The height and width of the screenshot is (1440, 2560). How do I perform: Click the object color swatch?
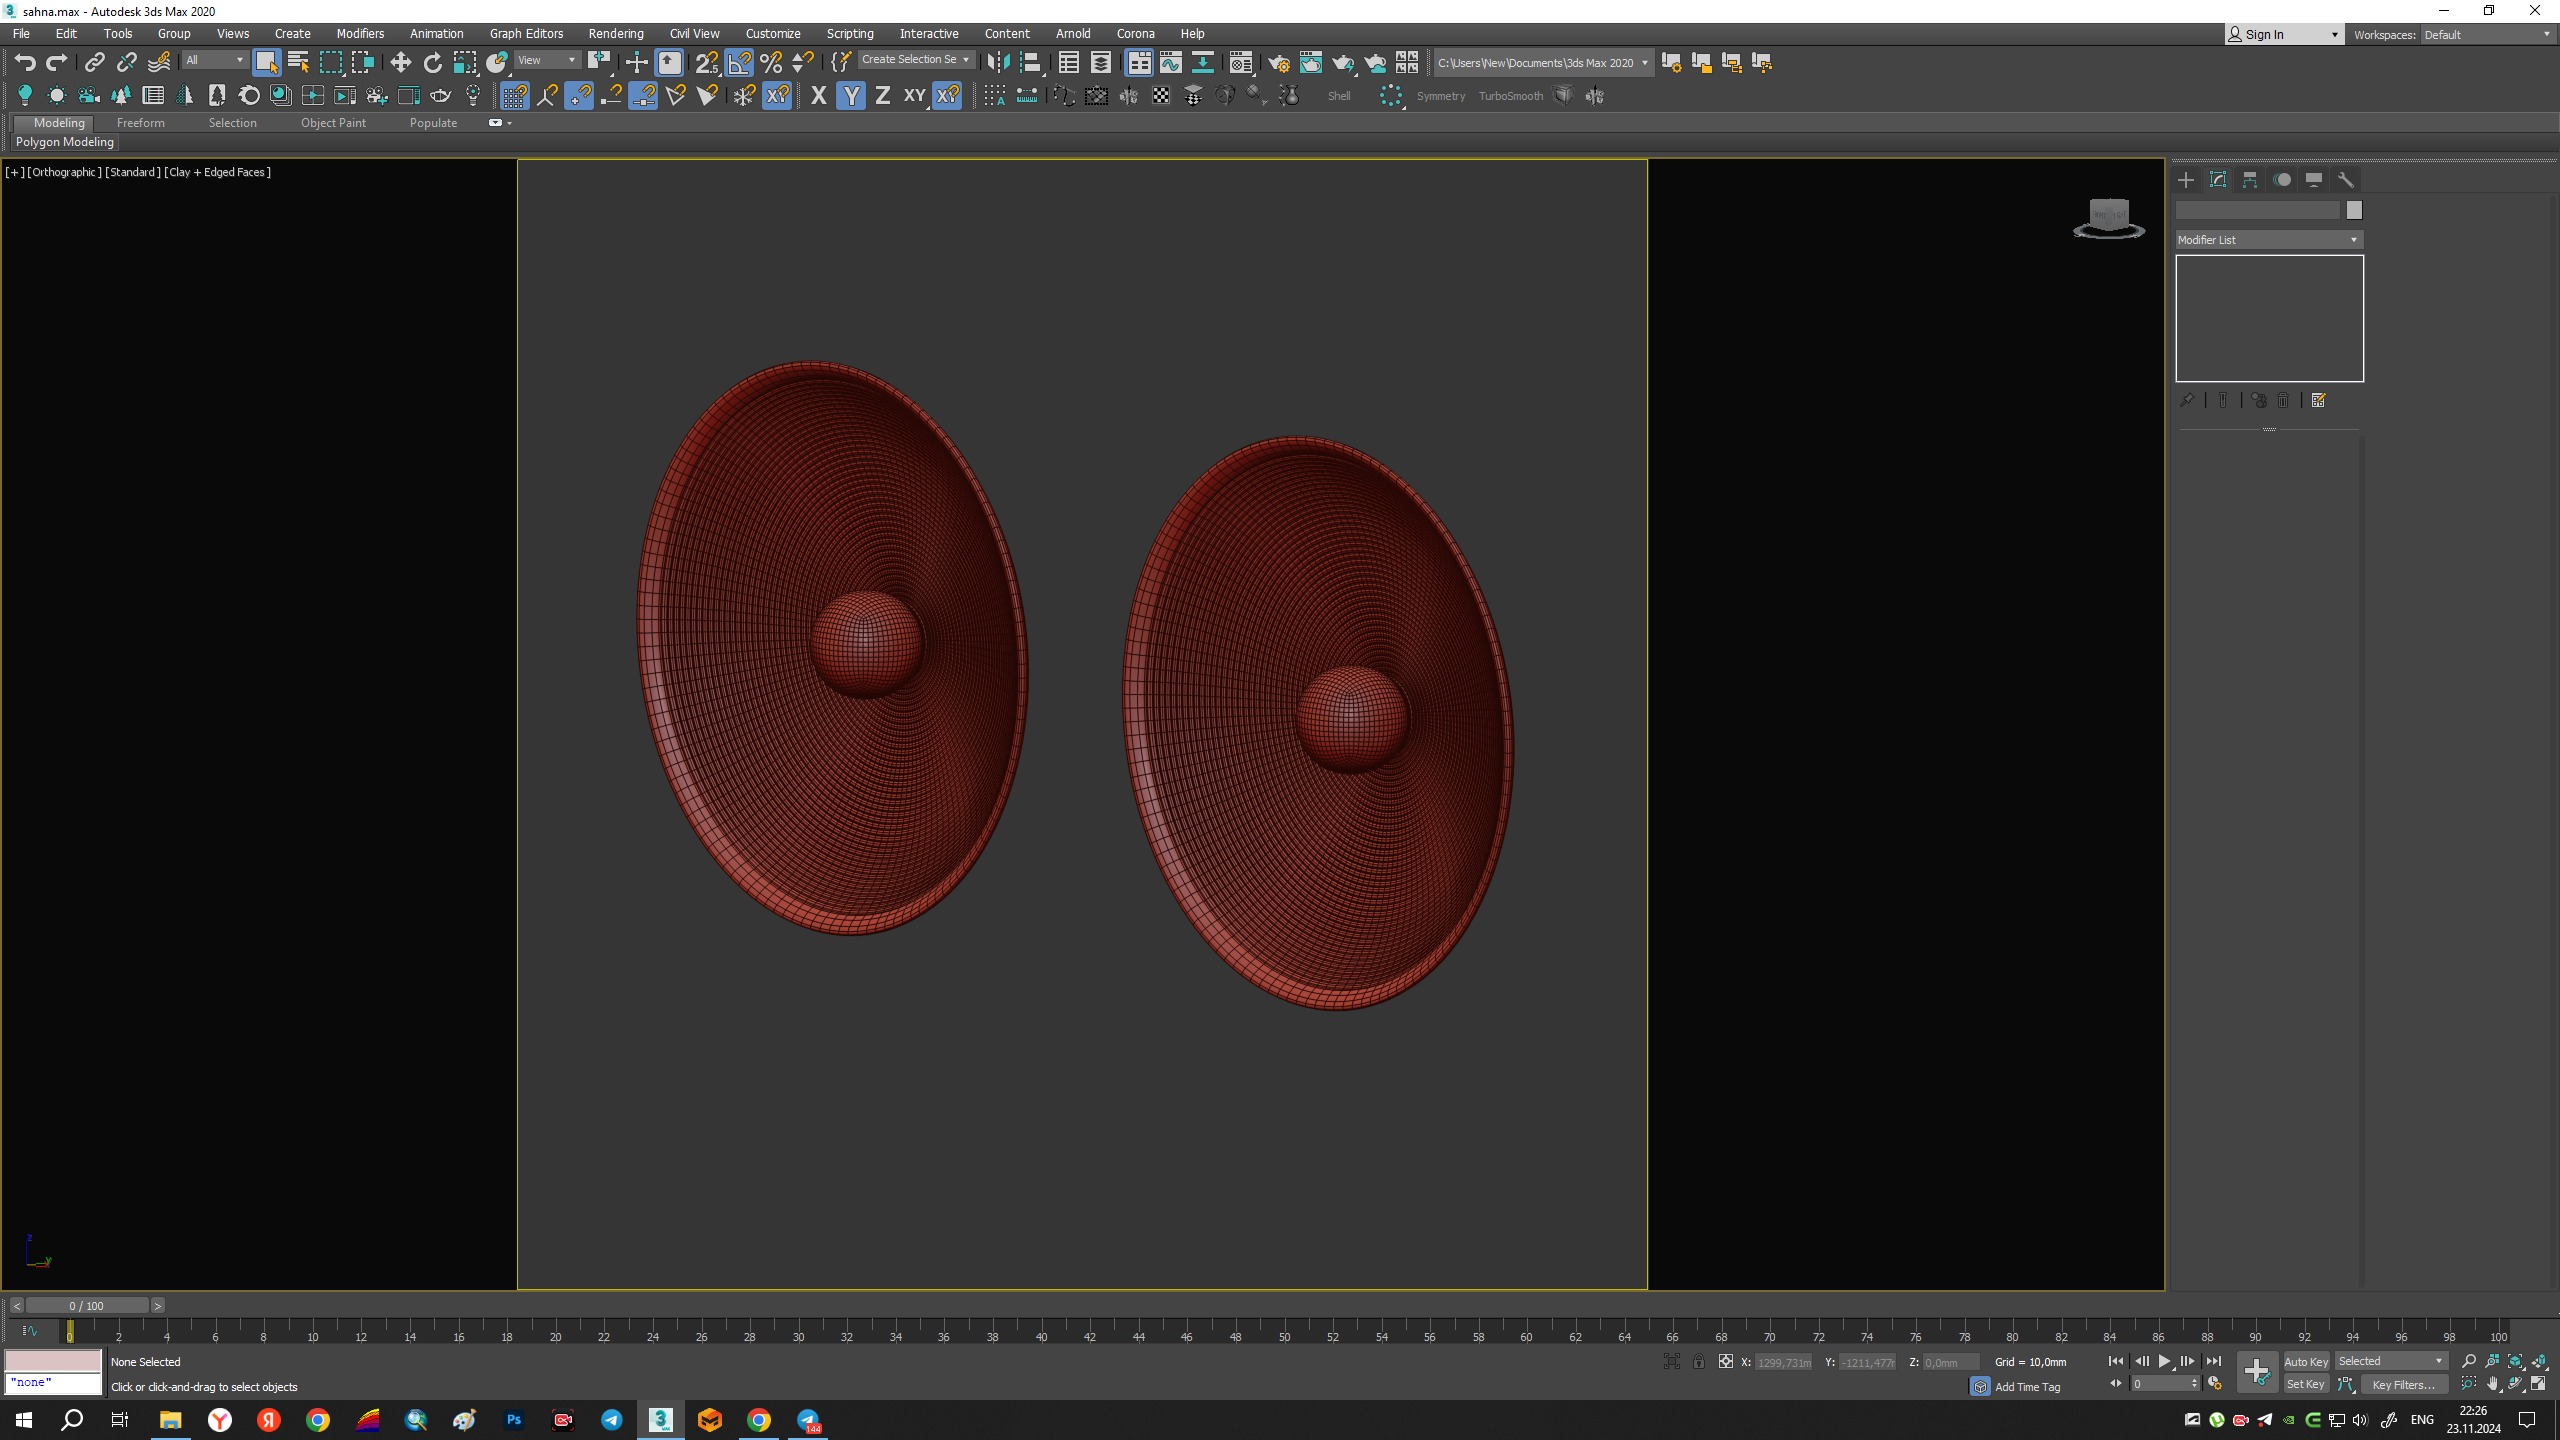(2354, 210)
